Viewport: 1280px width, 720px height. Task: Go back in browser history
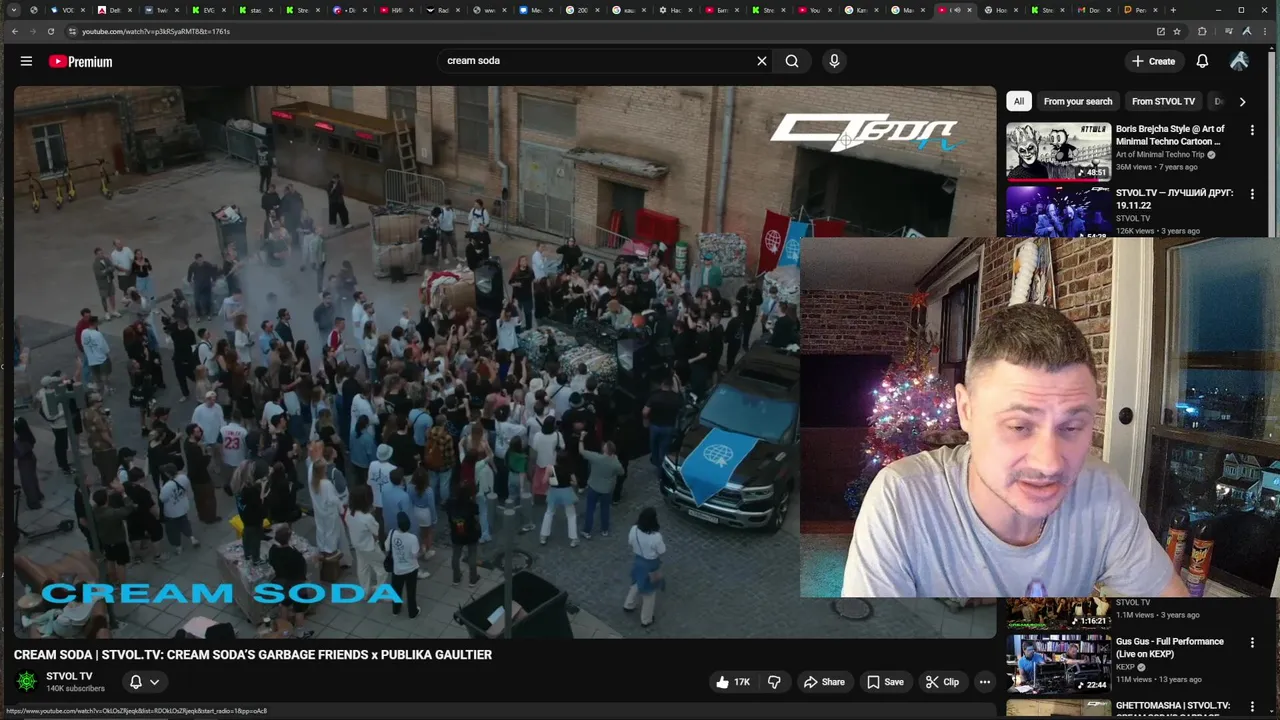pos(14,31)
